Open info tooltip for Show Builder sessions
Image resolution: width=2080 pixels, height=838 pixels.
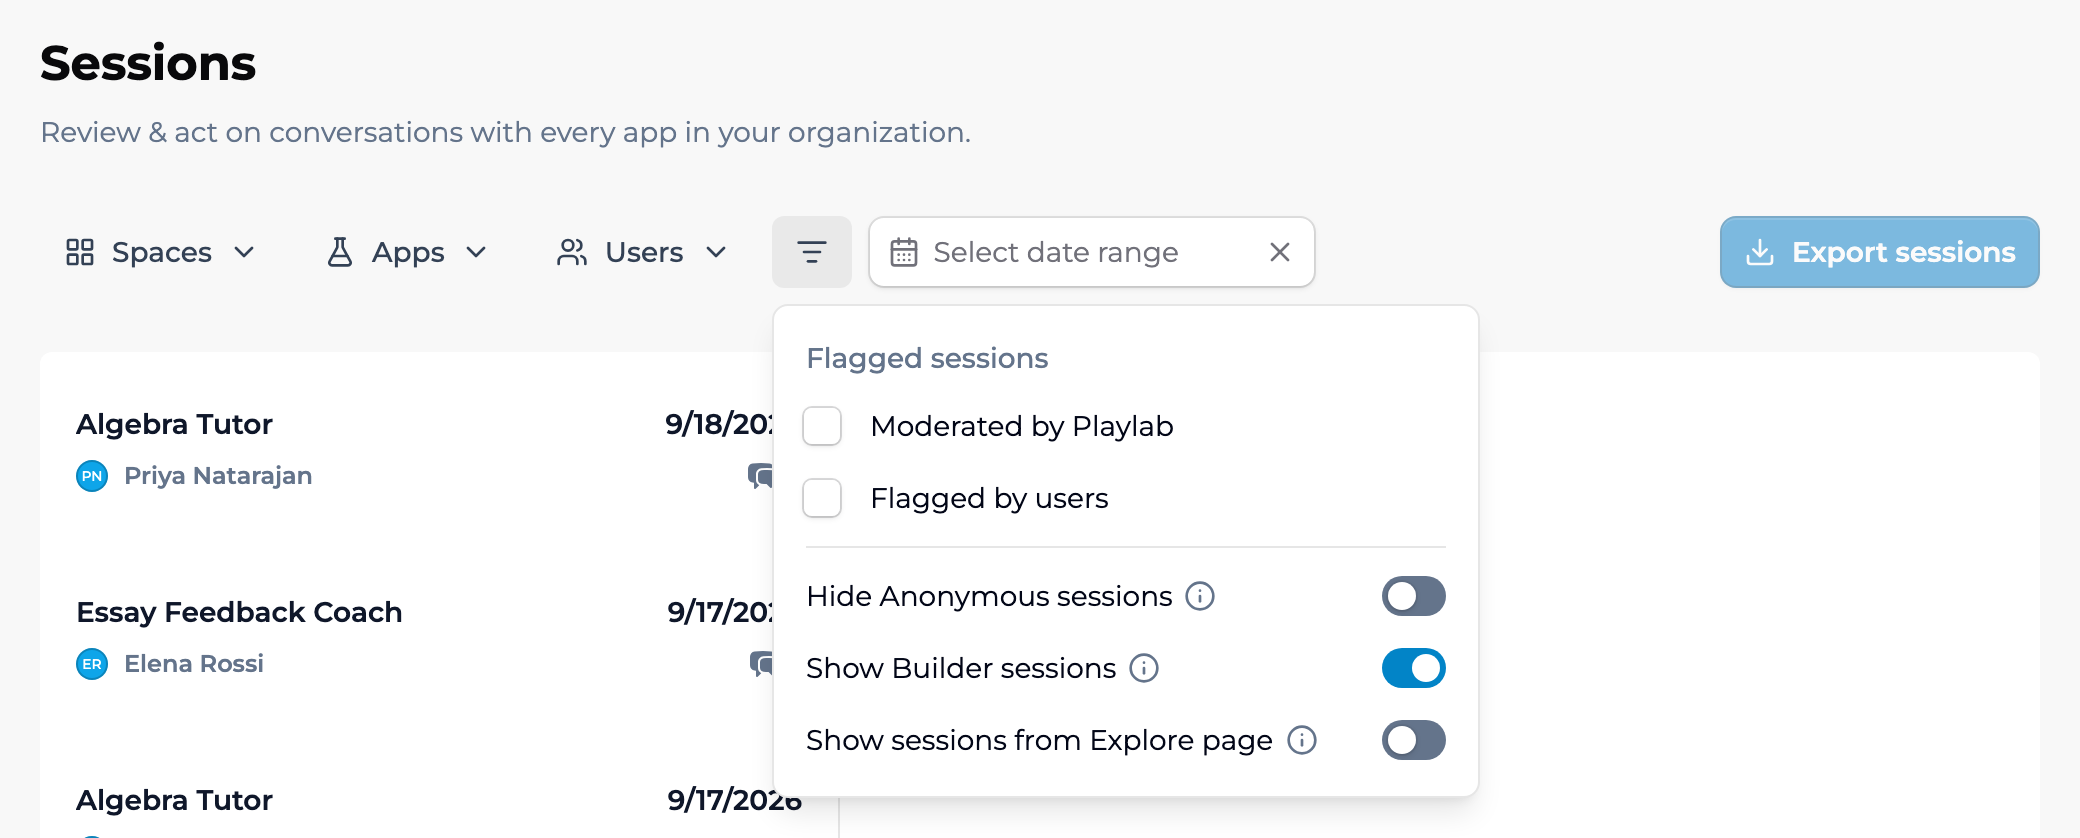coord(1144,668)
